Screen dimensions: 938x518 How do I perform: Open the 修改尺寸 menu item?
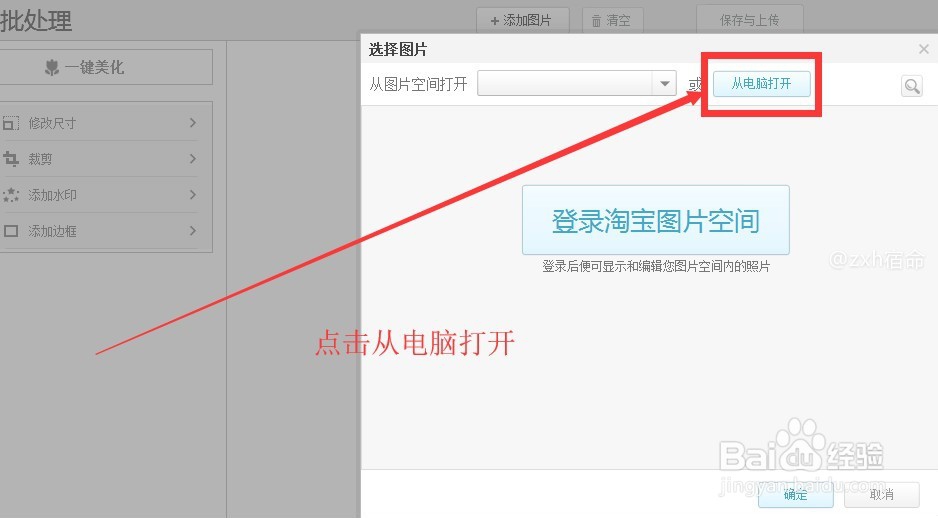pos(100,123)
